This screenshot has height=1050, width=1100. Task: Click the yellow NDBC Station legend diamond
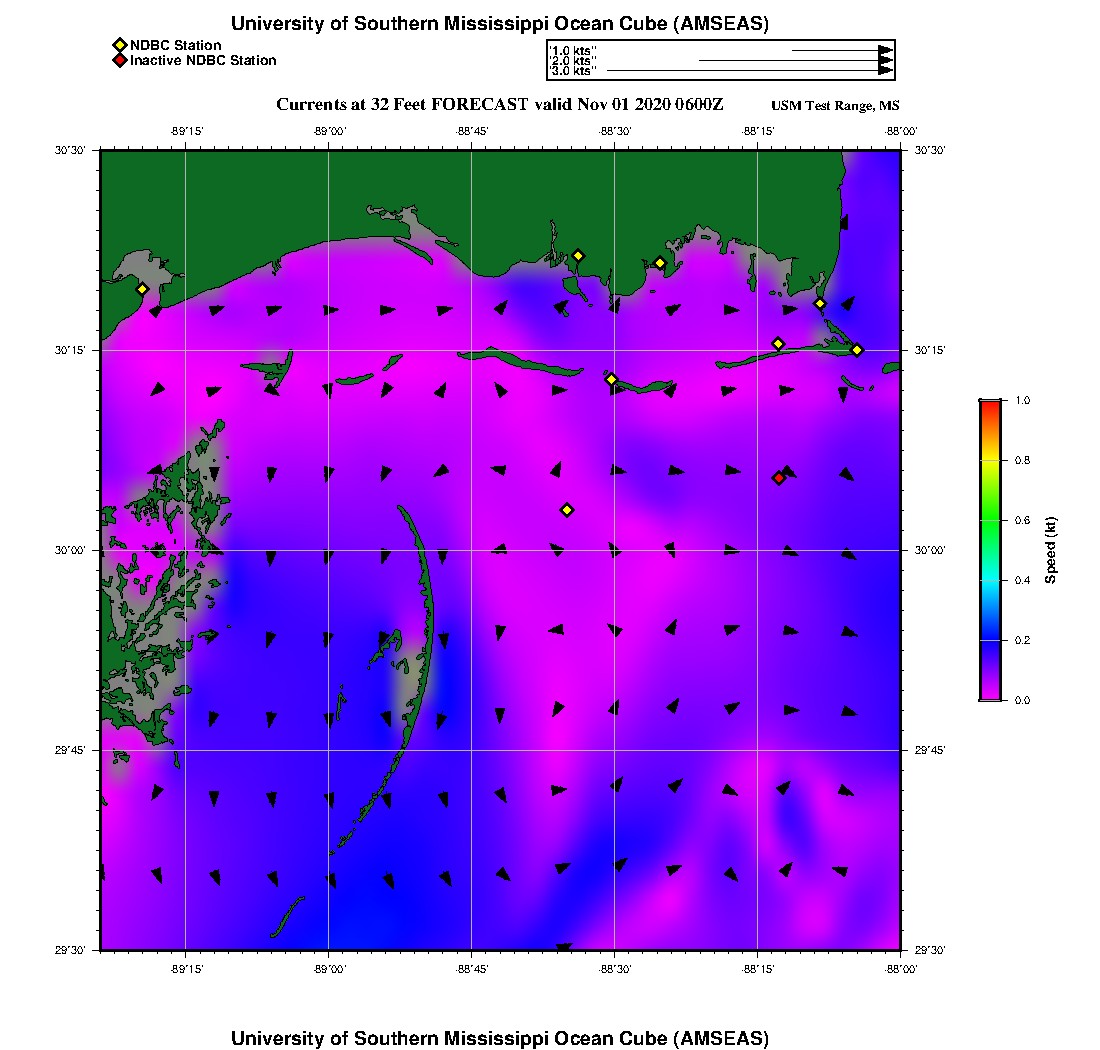[119, 45]
